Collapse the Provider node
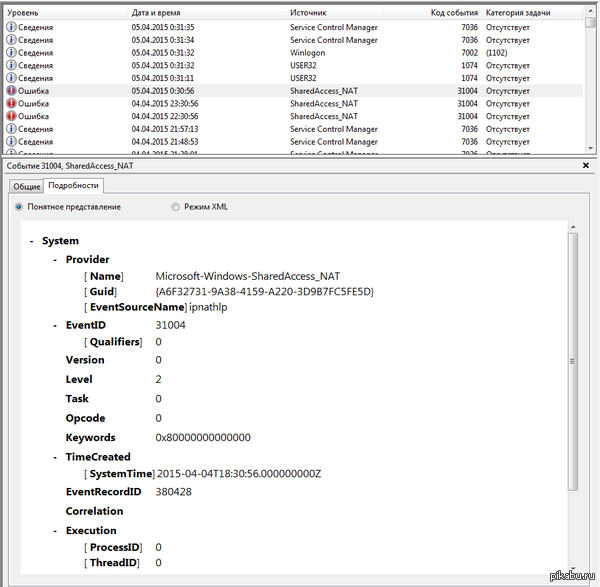 point(55,259)
